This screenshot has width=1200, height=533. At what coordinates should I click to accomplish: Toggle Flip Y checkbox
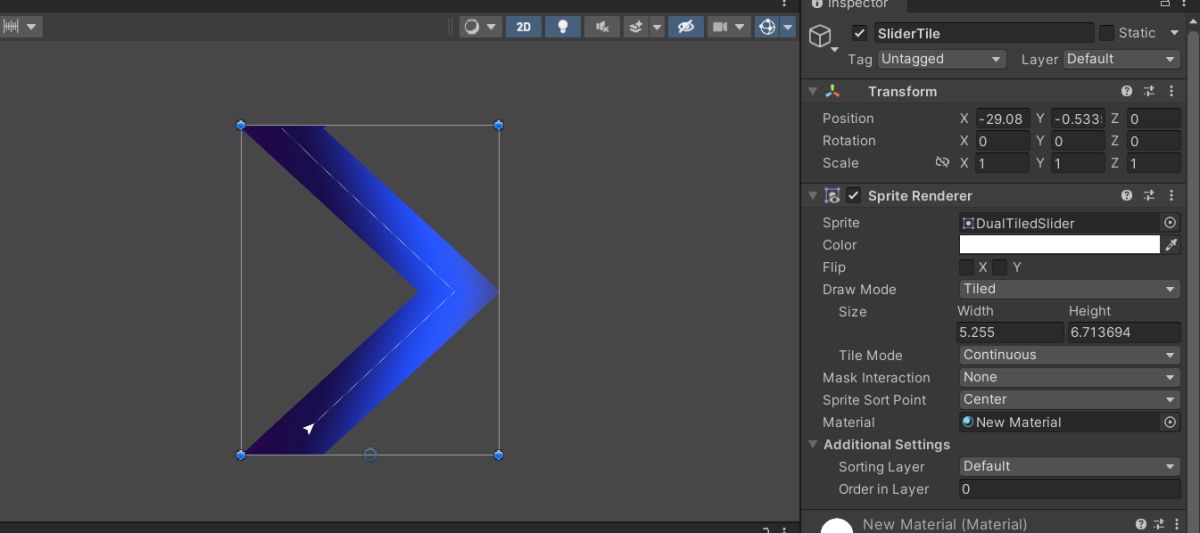(x=1000, y=267)
